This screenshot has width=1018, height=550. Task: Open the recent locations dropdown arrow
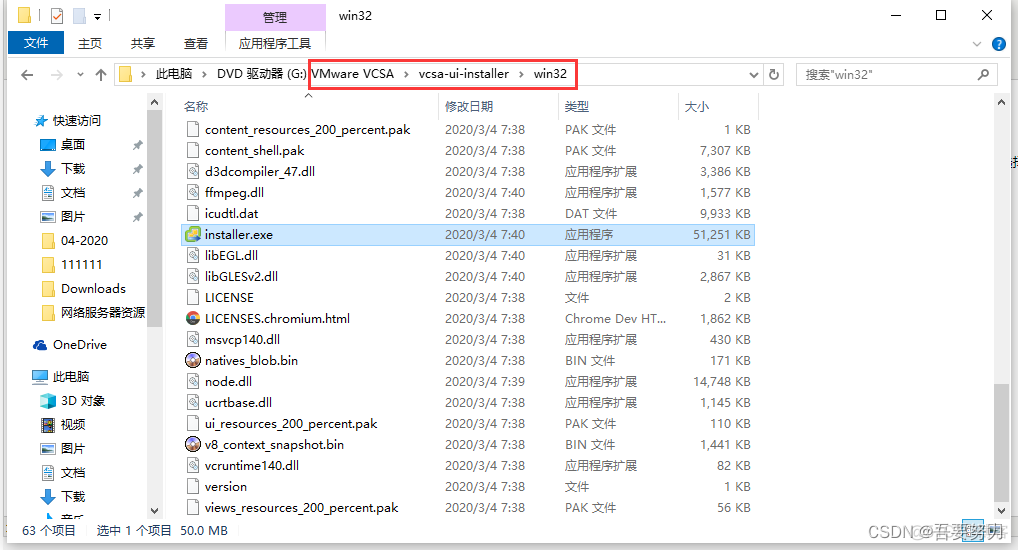(x=80, y=75)
